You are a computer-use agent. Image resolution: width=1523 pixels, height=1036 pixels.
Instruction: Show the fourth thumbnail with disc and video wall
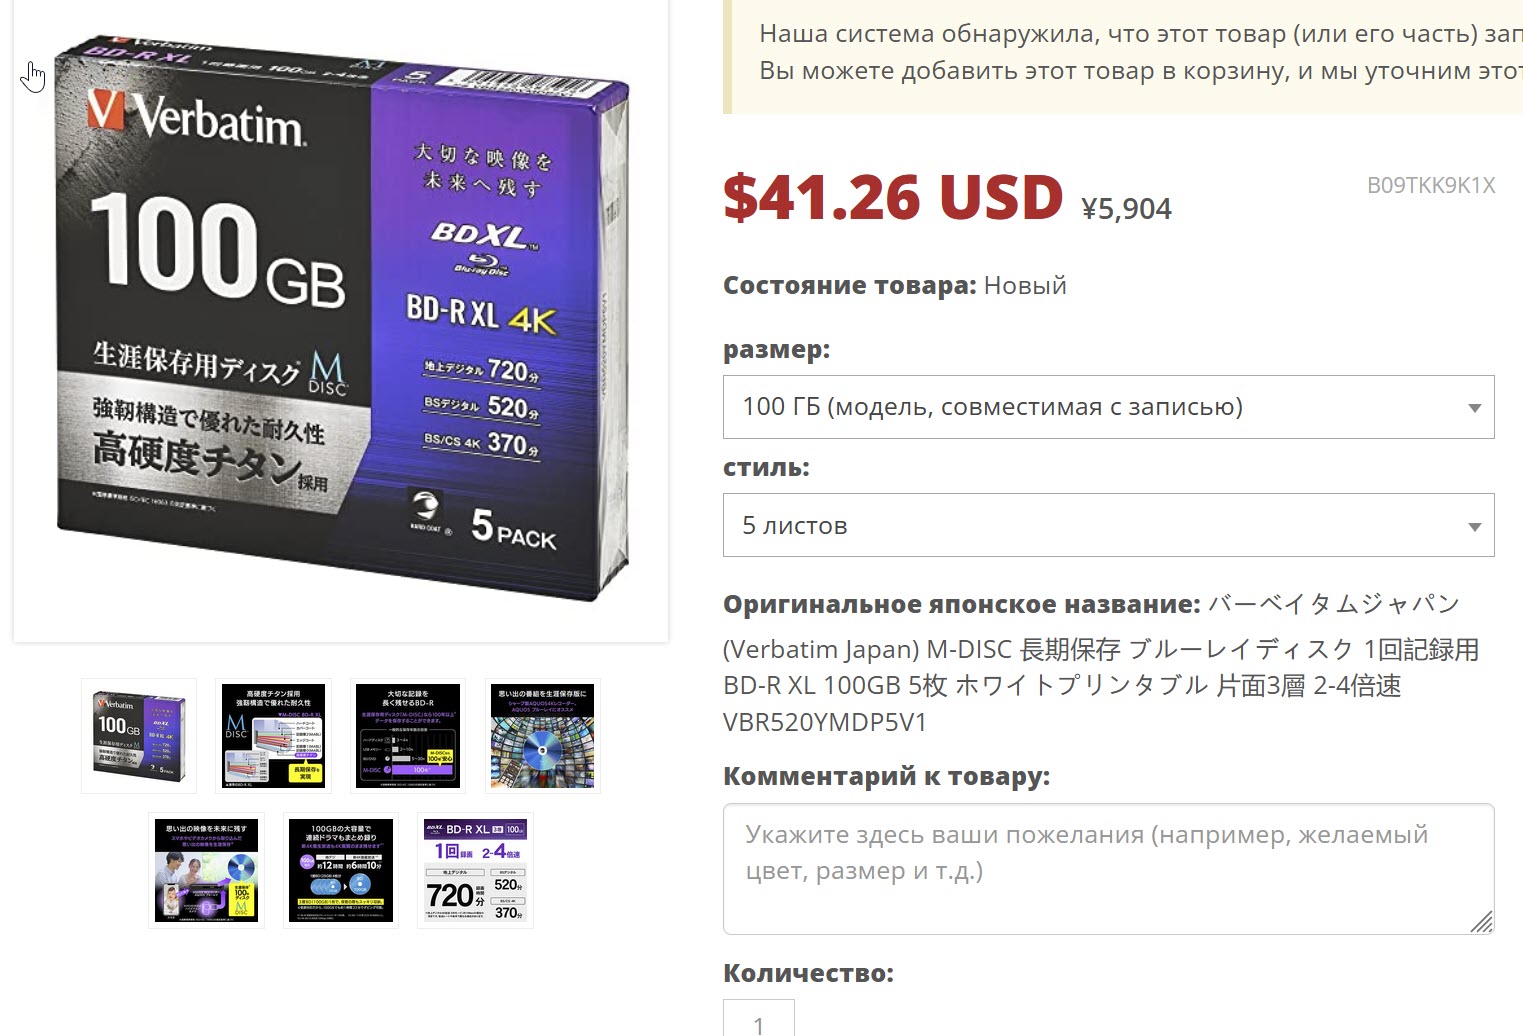(542, 736)
